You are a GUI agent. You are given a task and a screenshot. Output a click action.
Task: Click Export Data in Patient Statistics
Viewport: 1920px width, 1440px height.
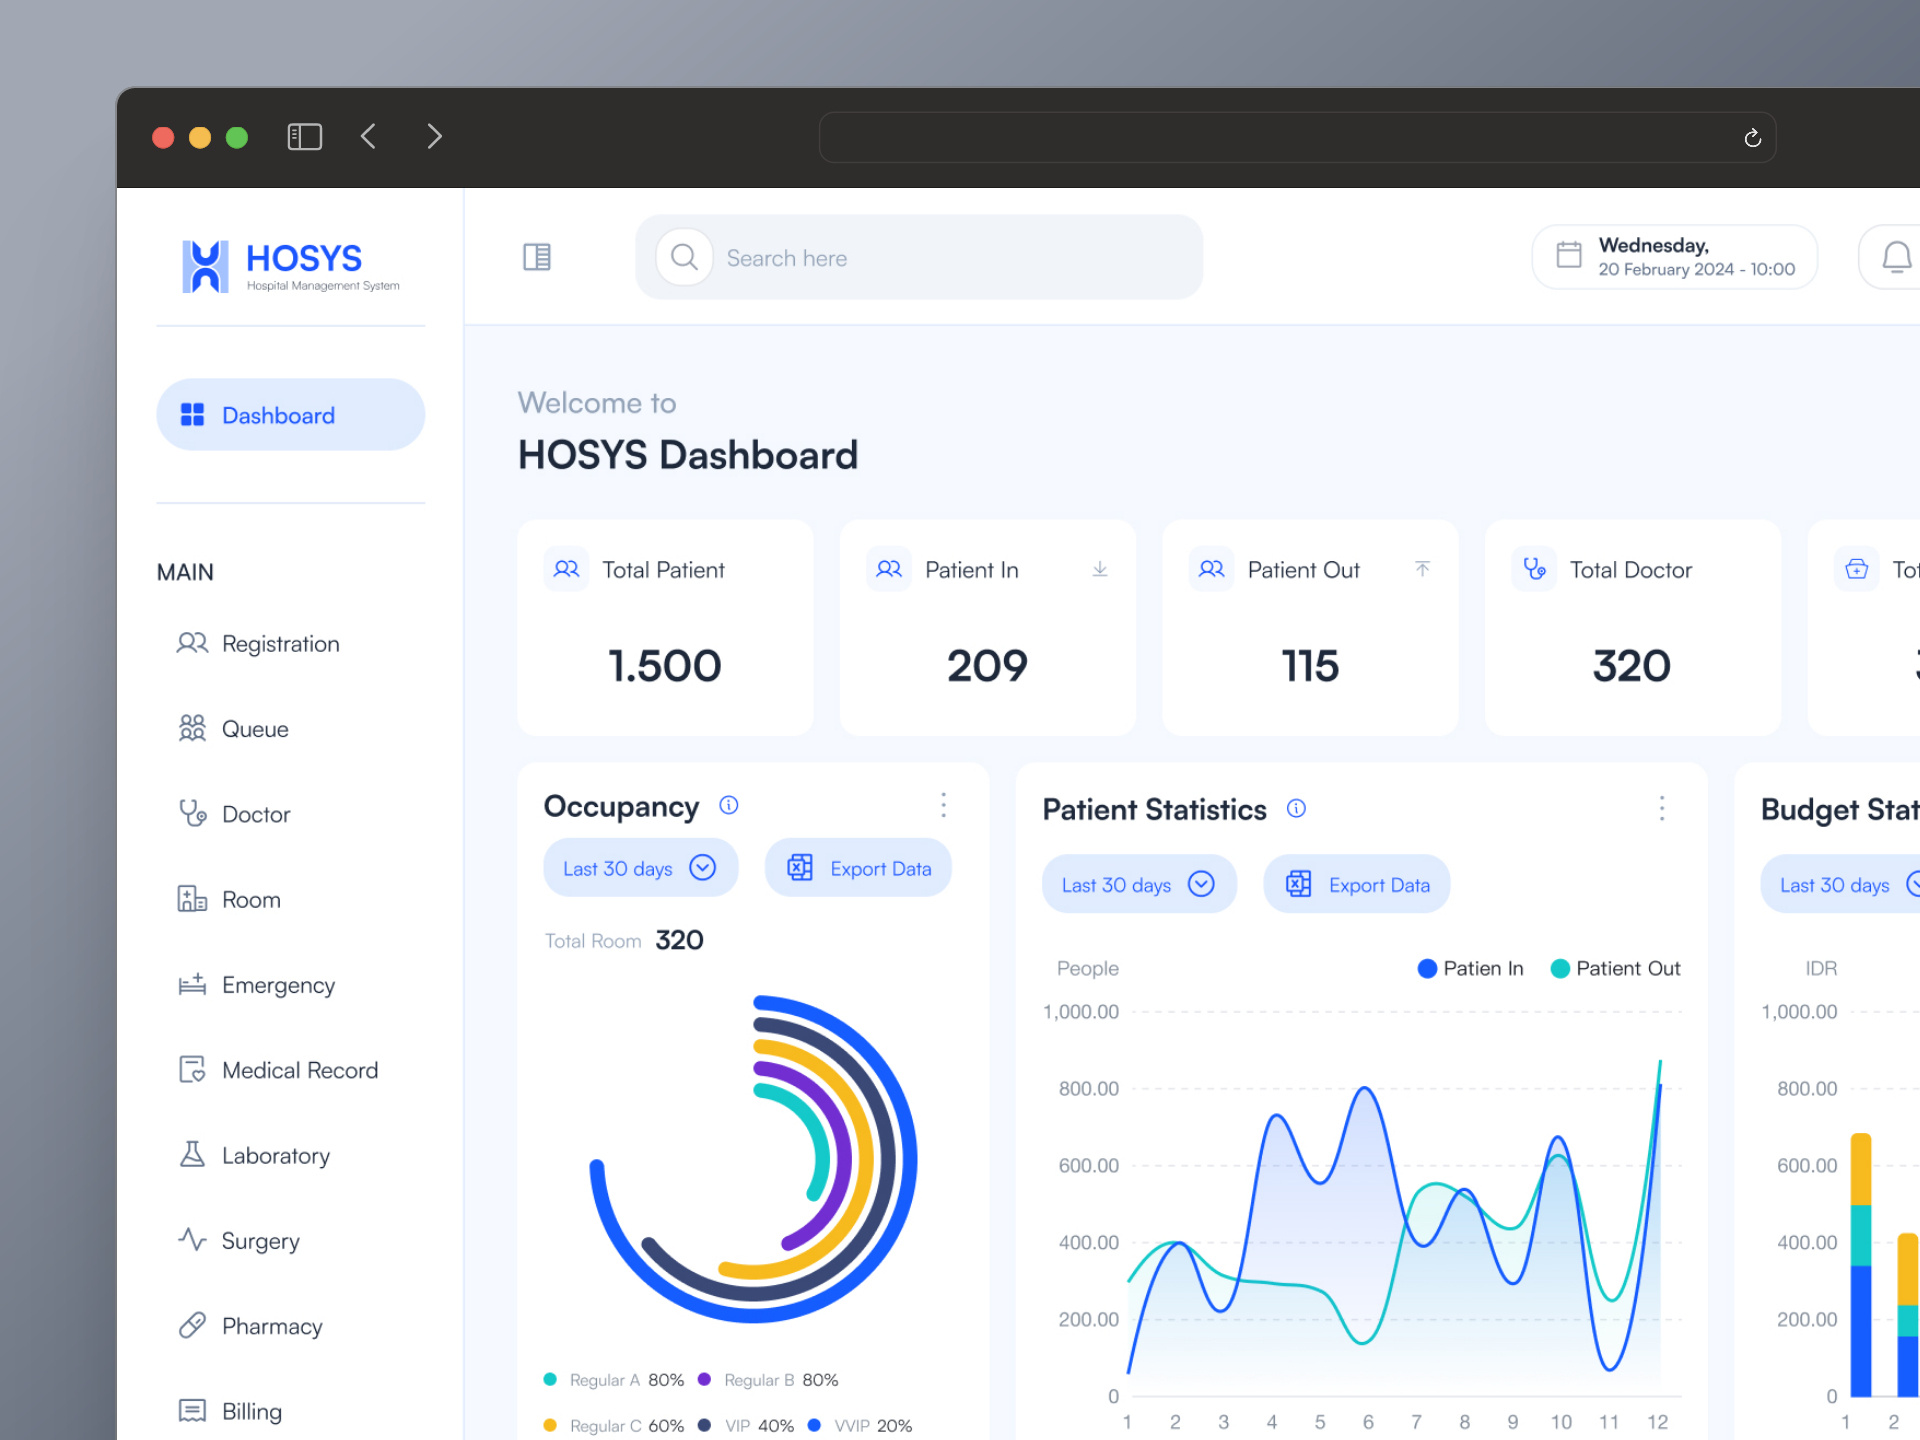[1356, 884]
